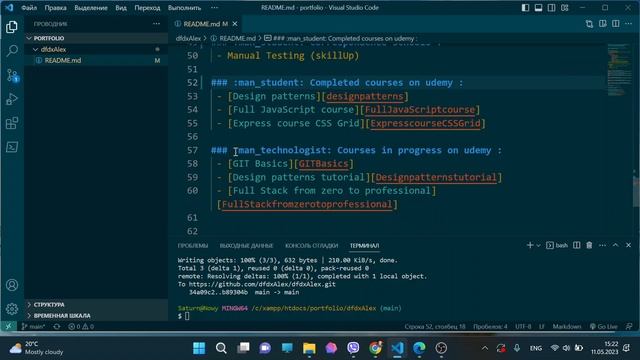This screenshot has height=360, width=640.
Task: Open README.md in the explorer tree
Action: (63, 60)
